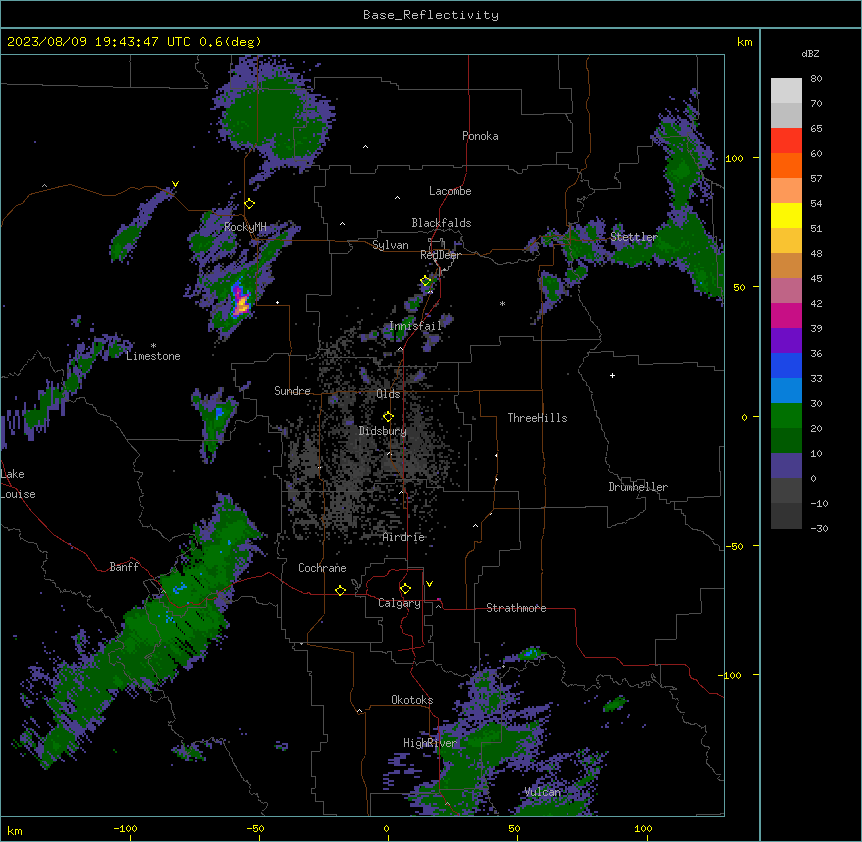Click the yellow diamond marker above RockyMH

click(x=250, y=204)
